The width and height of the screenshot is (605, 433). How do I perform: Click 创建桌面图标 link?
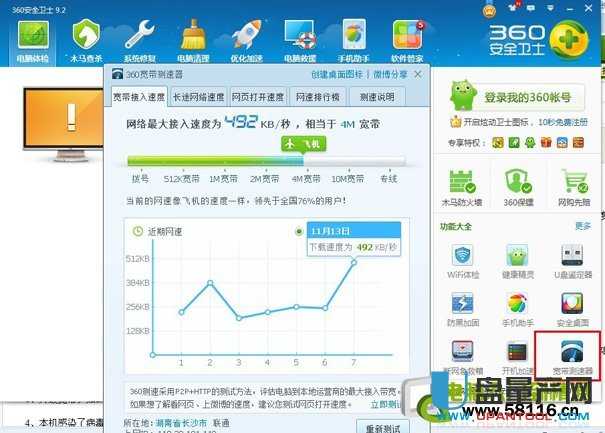coord(337,74)
